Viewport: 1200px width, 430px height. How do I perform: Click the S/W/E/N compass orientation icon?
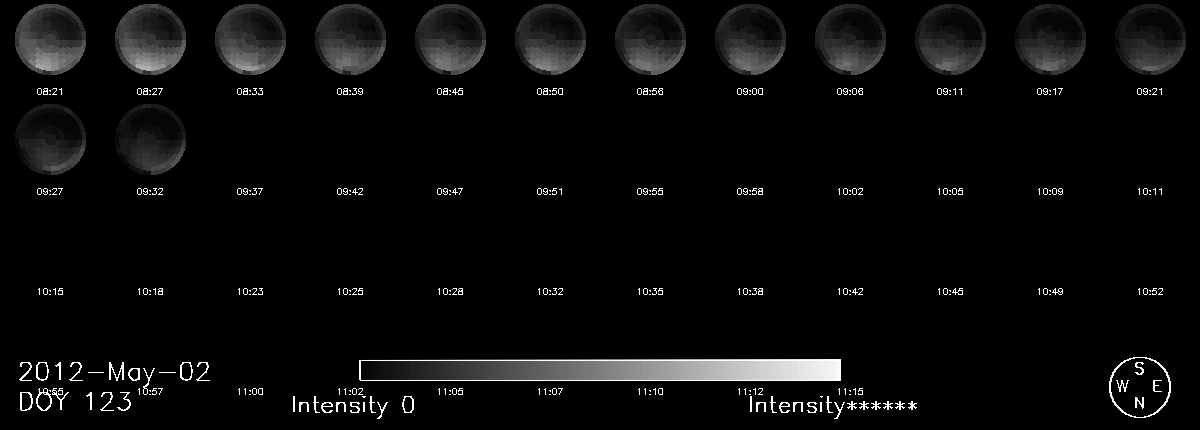coord(1139,386)
